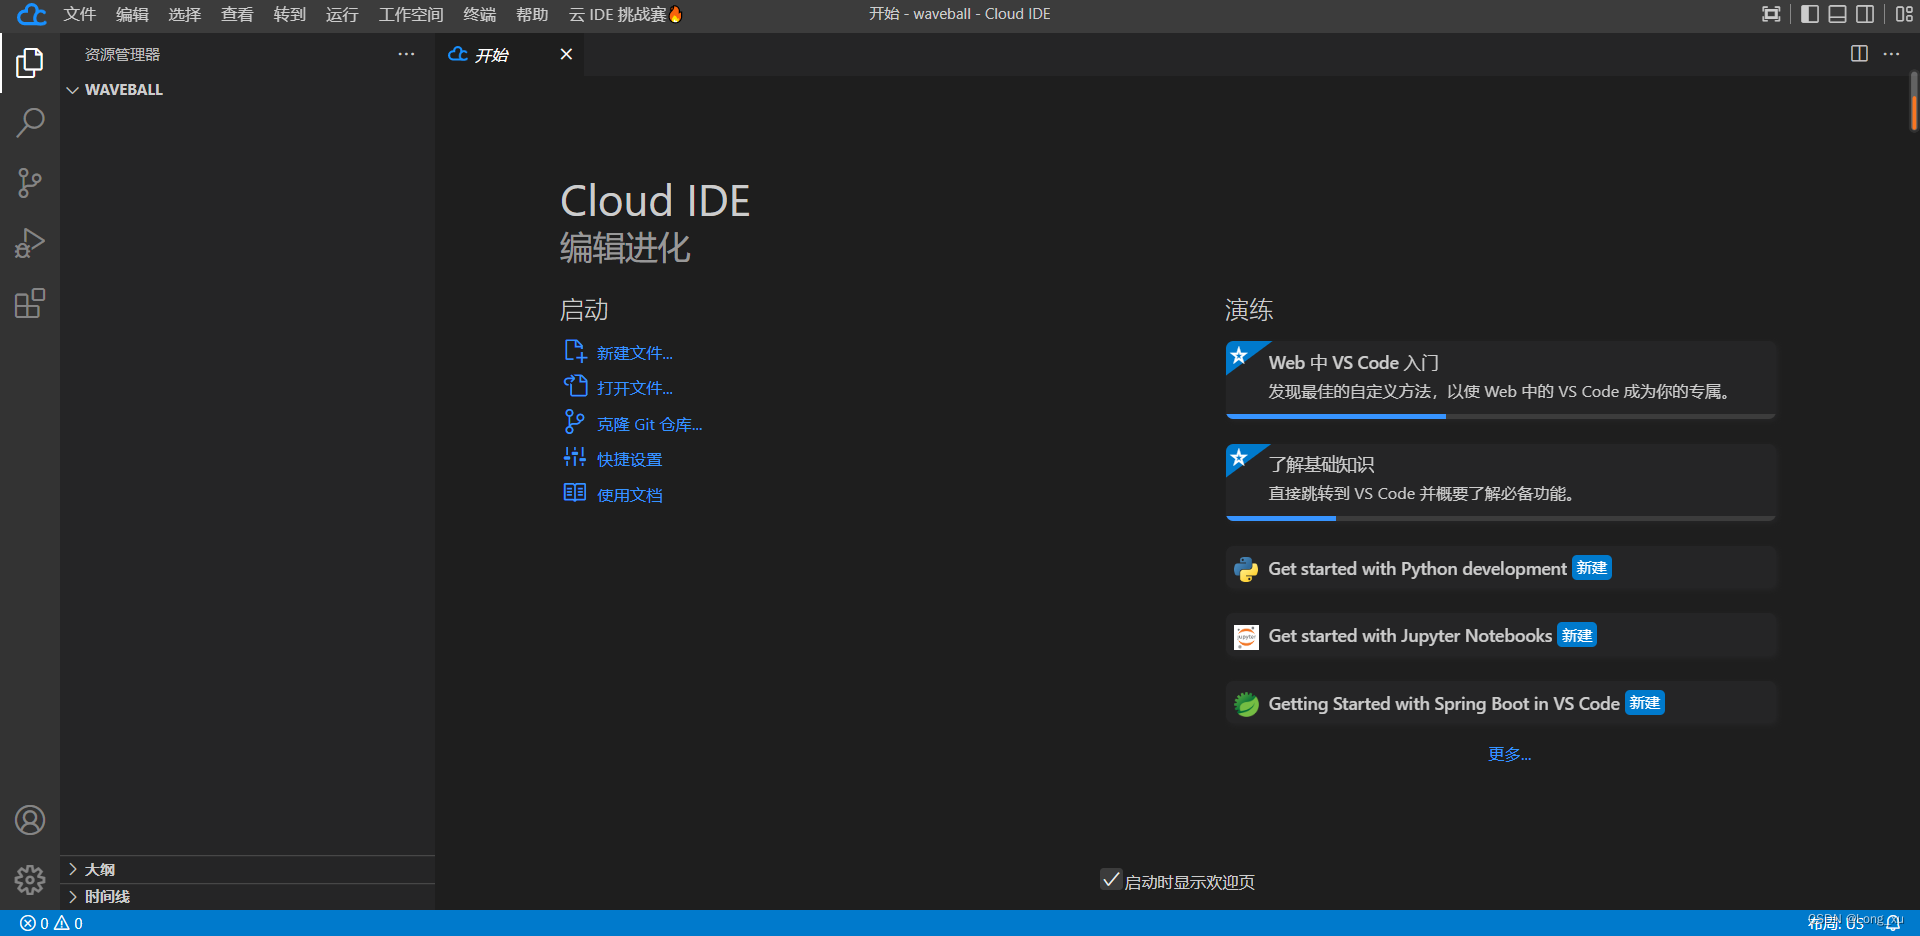The width and height of the screenshot is (1920, 936).
Task: Open the 文件 menu
Action: pos(79,14)
